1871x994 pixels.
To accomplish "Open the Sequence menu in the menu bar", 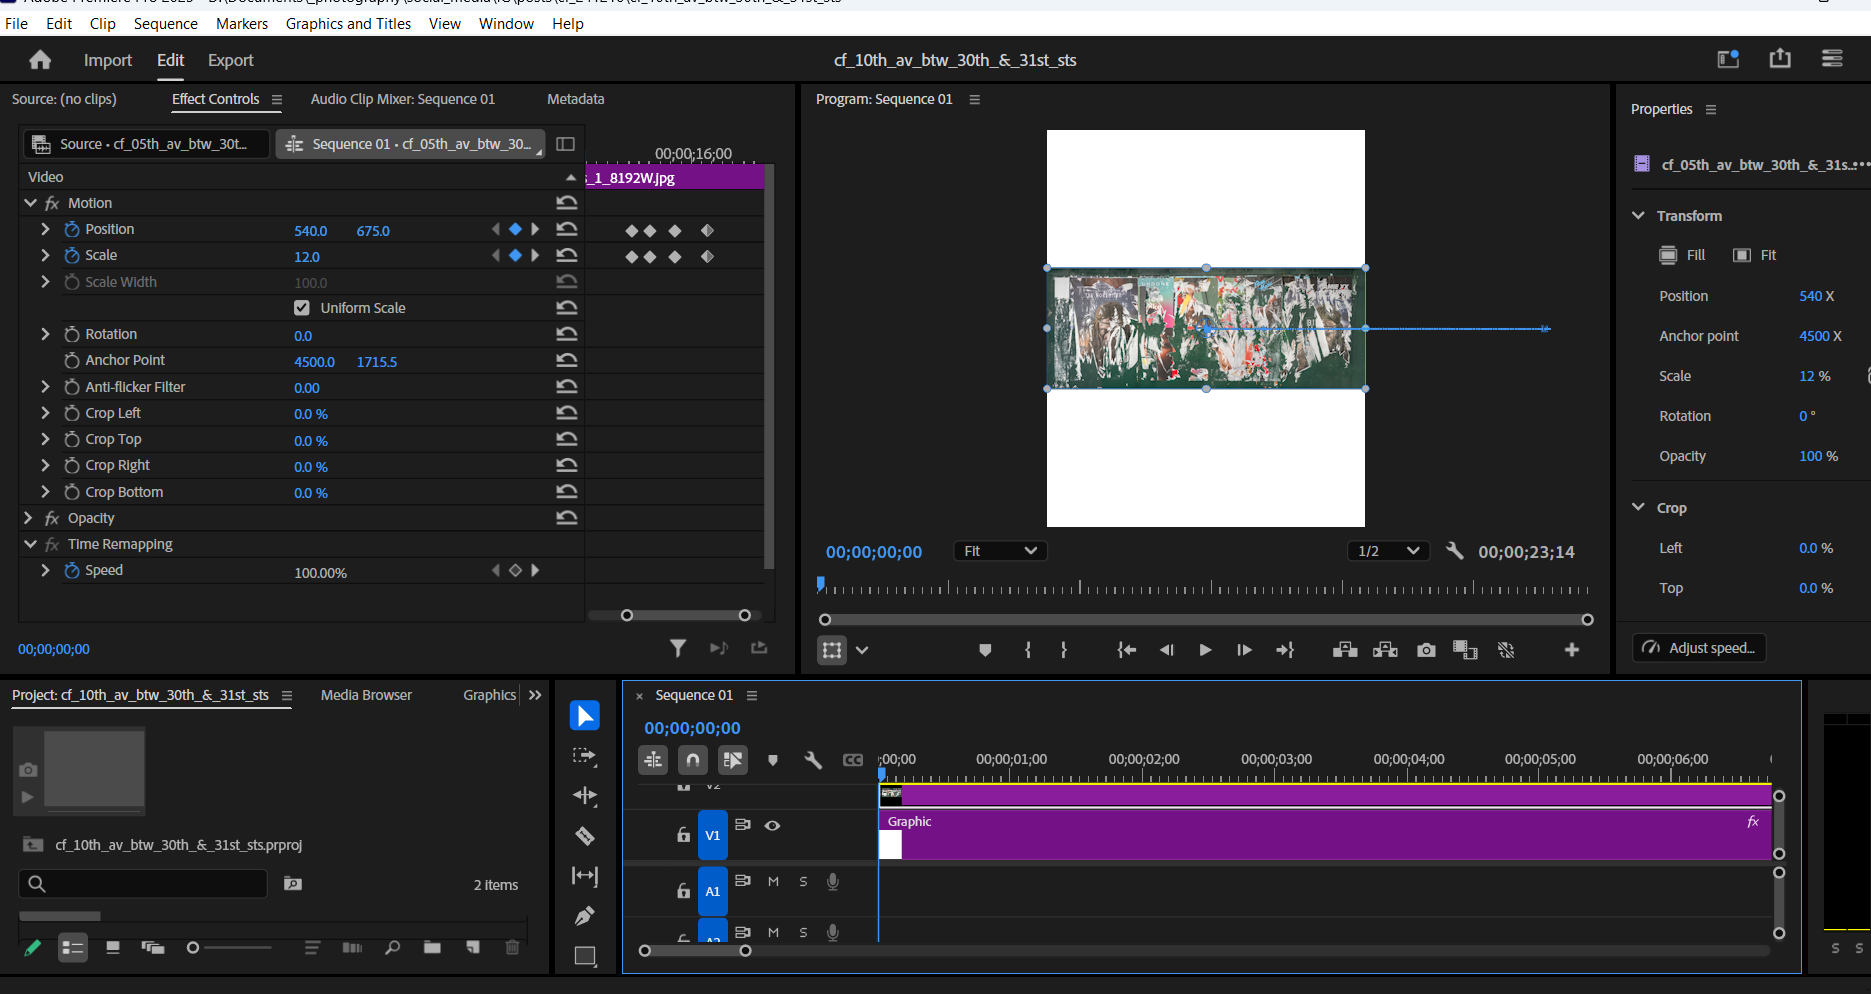I will (165, 23).
